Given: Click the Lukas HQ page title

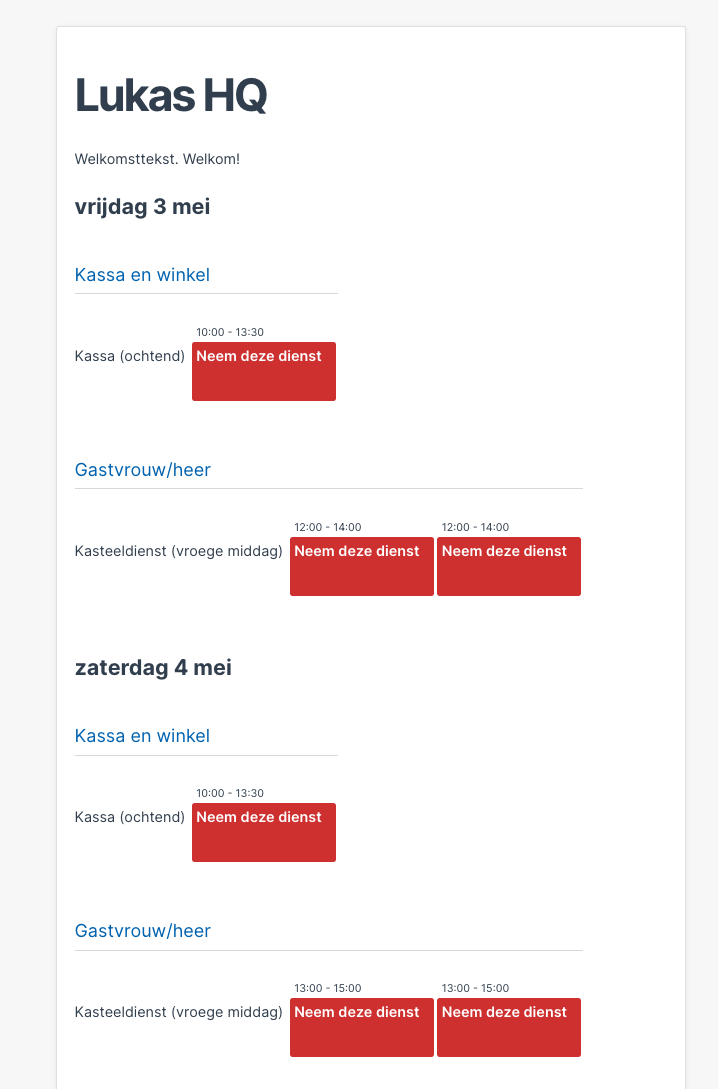Looking at the screenshot, I should 170,95.
